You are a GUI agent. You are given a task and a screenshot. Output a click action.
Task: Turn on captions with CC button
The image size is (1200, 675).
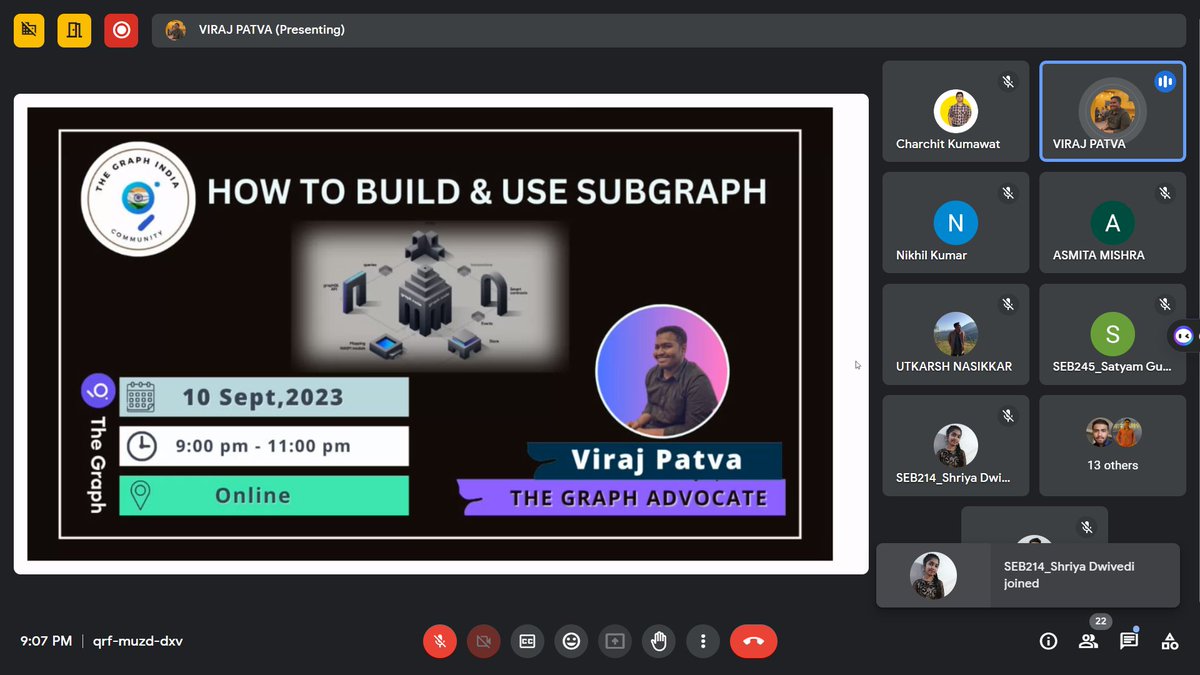[528, 641]
